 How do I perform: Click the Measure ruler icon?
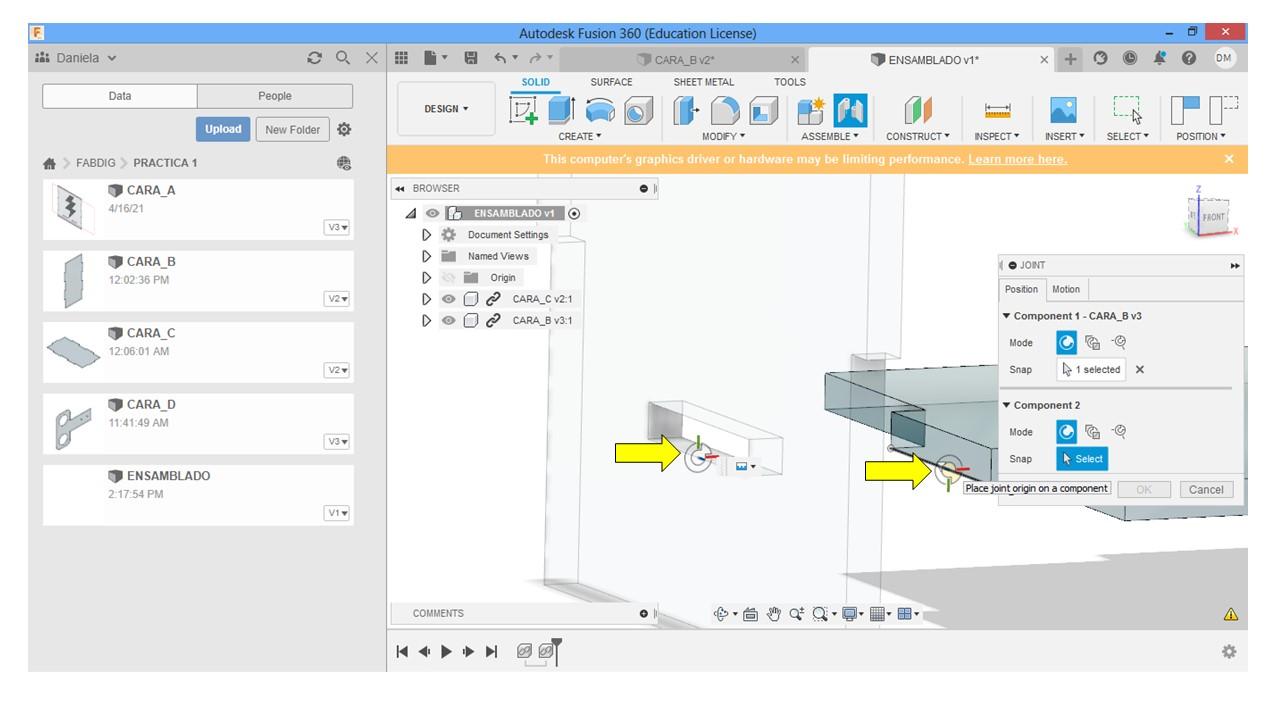997,110
